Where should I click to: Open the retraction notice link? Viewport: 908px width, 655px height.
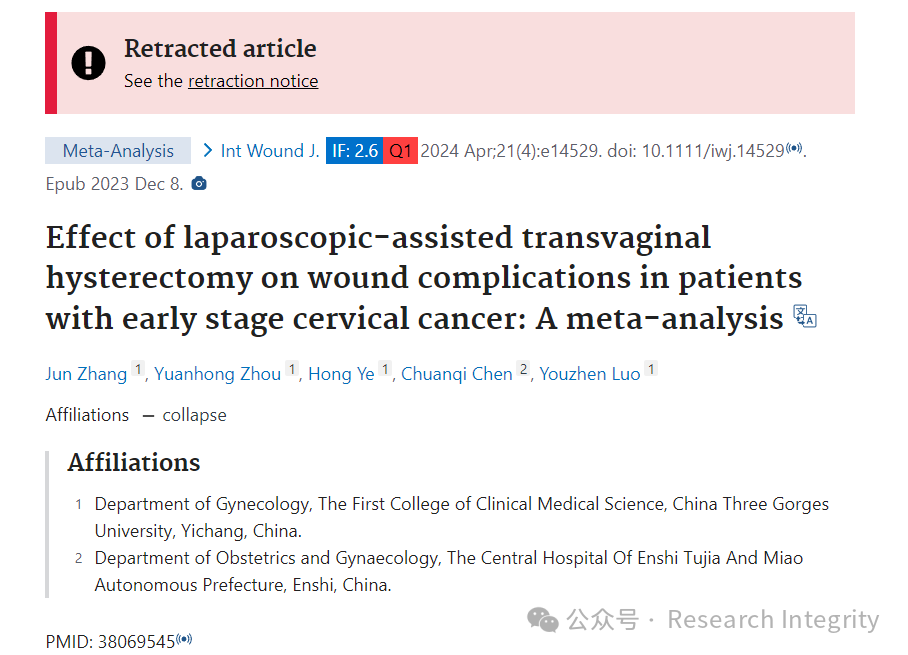253,81
